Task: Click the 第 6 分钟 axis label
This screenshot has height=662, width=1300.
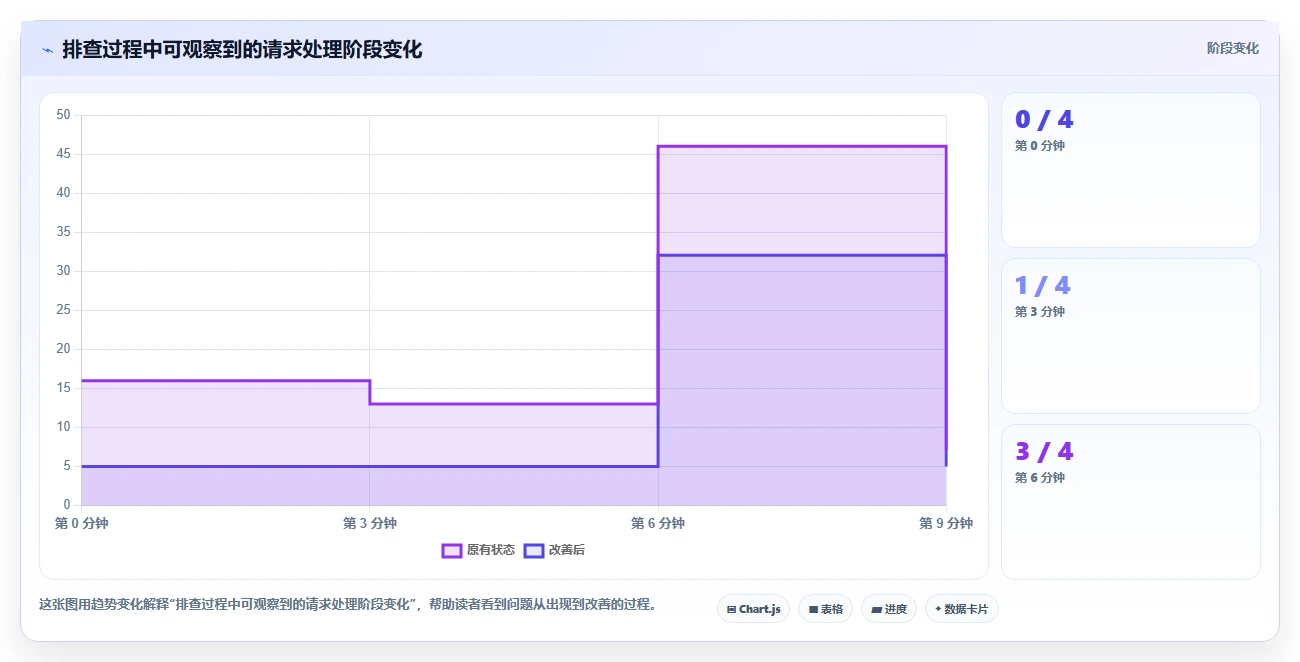Action: (658, 523)
